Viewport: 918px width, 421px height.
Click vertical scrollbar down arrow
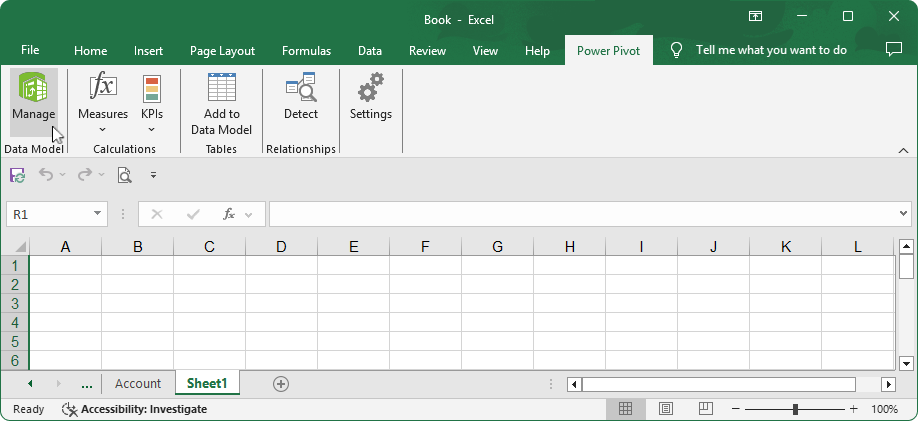[x=906, y=363]
